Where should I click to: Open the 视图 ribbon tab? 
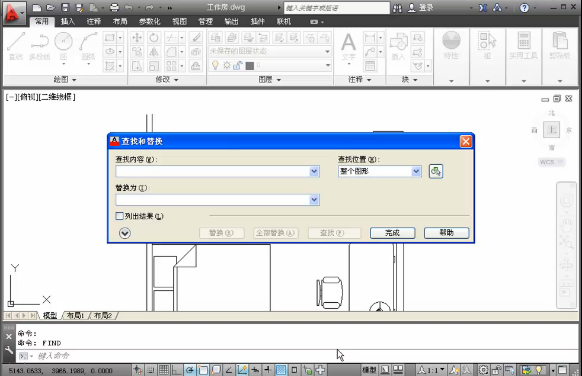pyautogui.click(x=179, y=22)
